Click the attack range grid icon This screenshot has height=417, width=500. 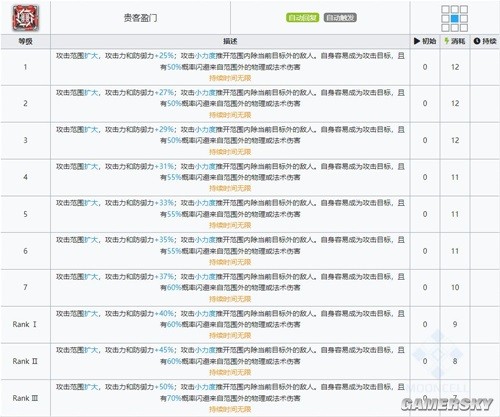point(455,18)
